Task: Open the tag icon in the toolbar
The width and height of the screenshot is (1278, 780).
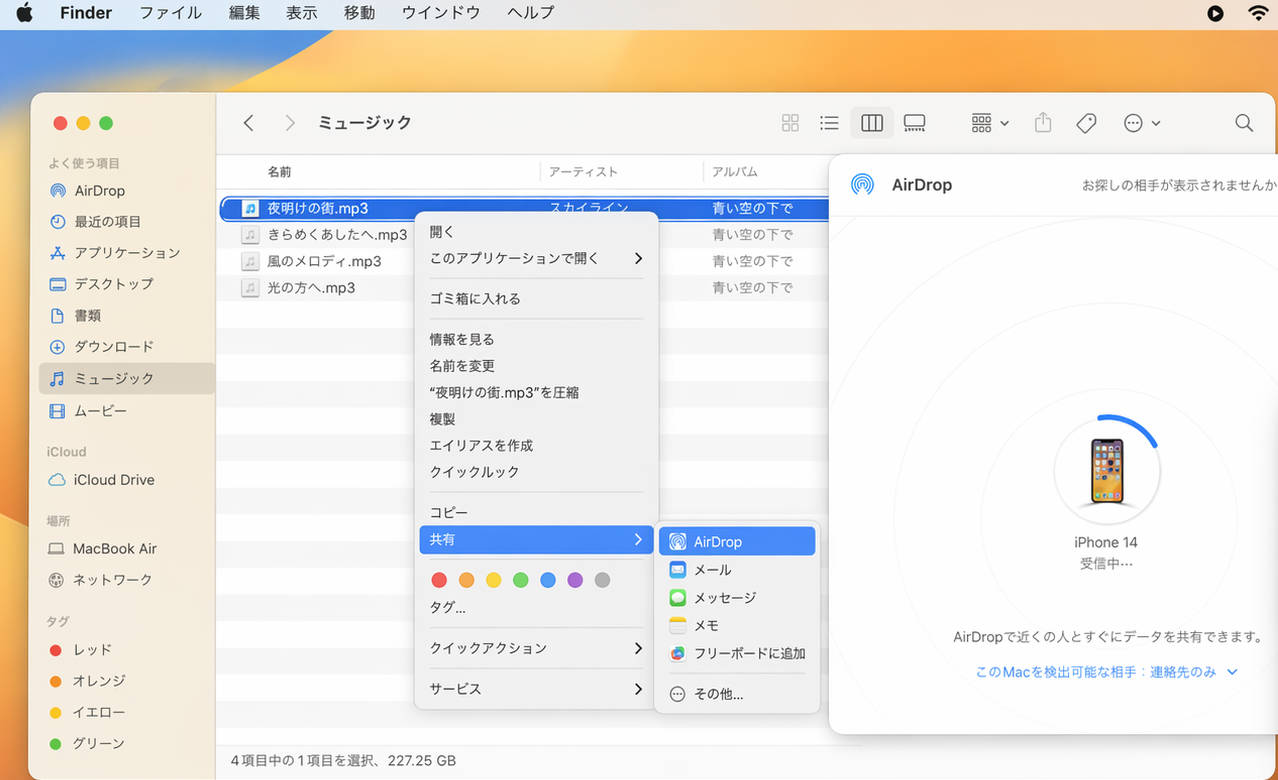Action: point(1086,122)
